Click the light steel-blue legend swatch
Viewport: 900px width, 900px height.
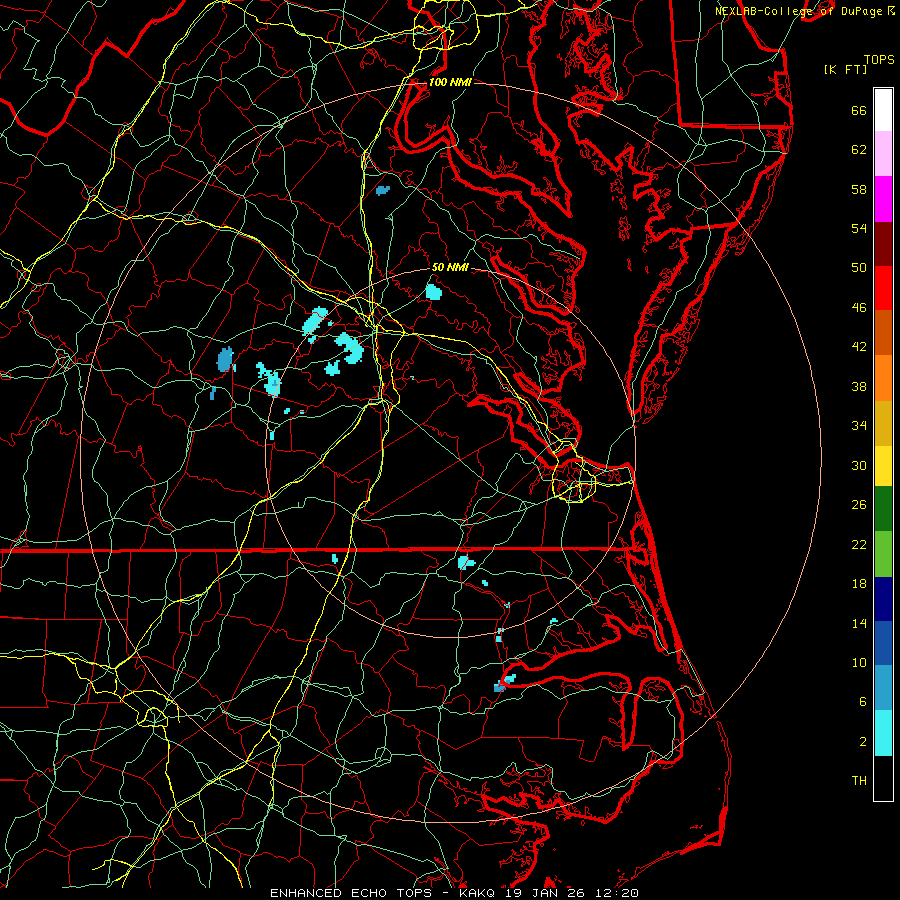click(x=883, y=688)
